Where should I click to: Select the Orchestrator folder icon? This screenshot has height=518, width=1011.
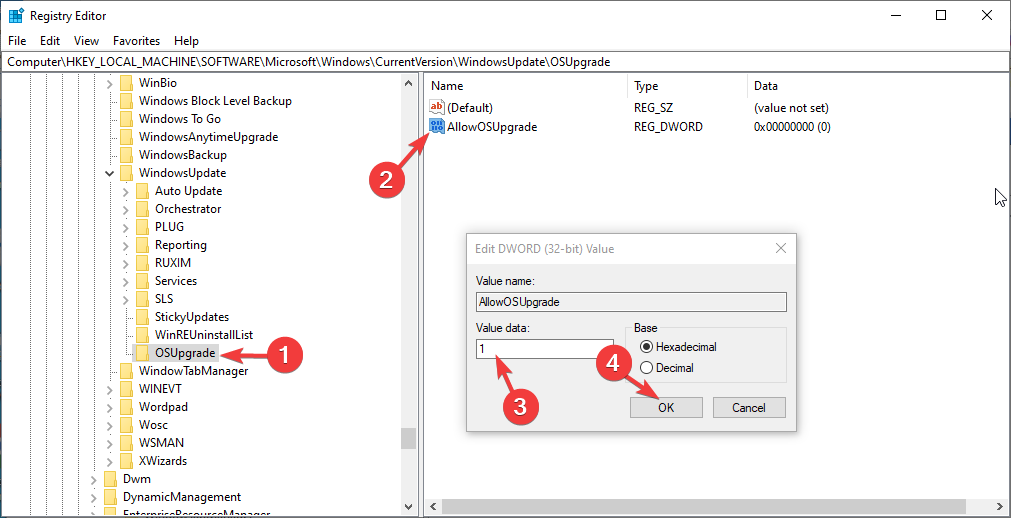[x=143, y=209]
